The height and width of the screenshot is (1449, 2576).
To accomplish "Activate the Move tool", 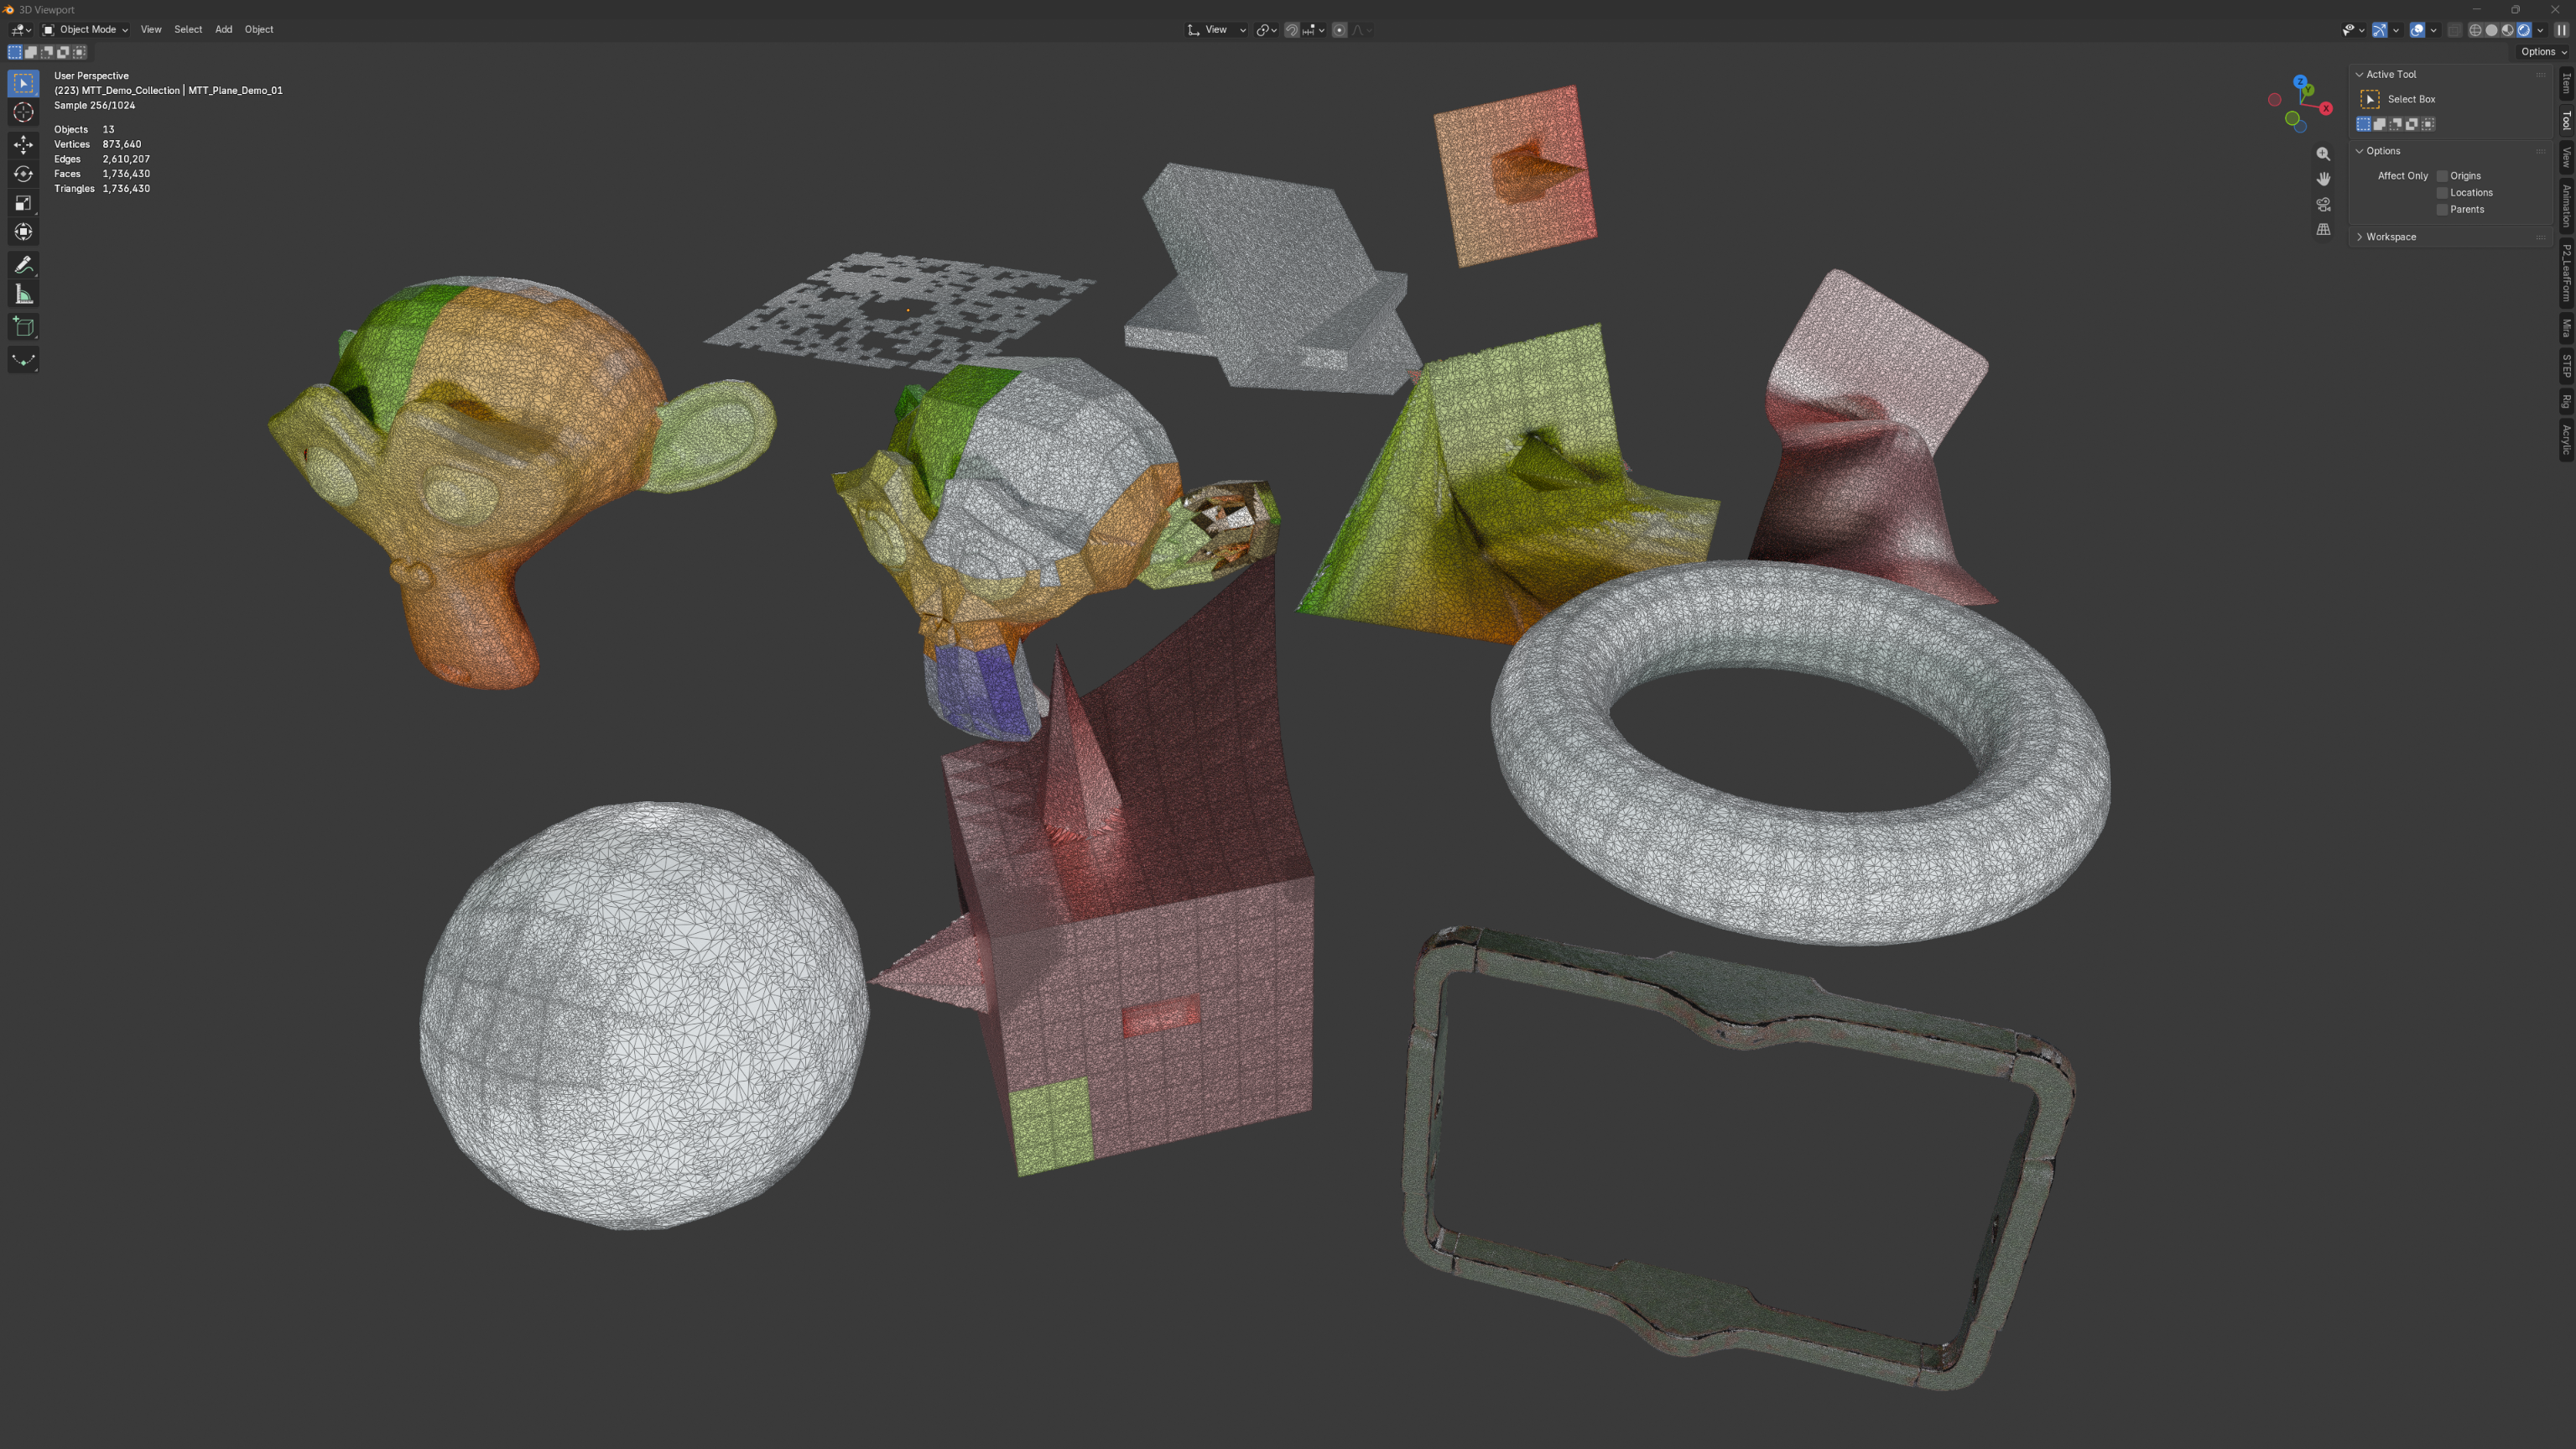I will click(23, 144).
